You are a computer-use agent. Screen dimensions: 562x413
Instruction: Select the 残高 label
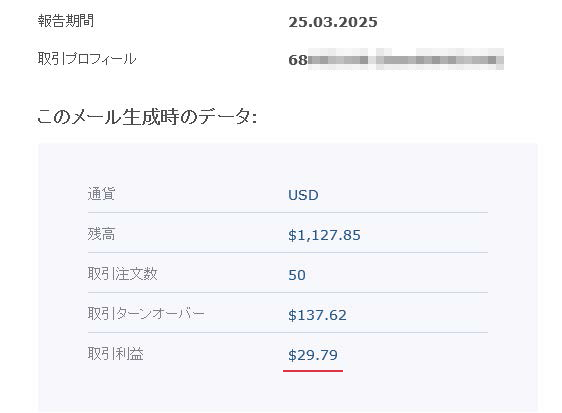click(x=101, y=234)
